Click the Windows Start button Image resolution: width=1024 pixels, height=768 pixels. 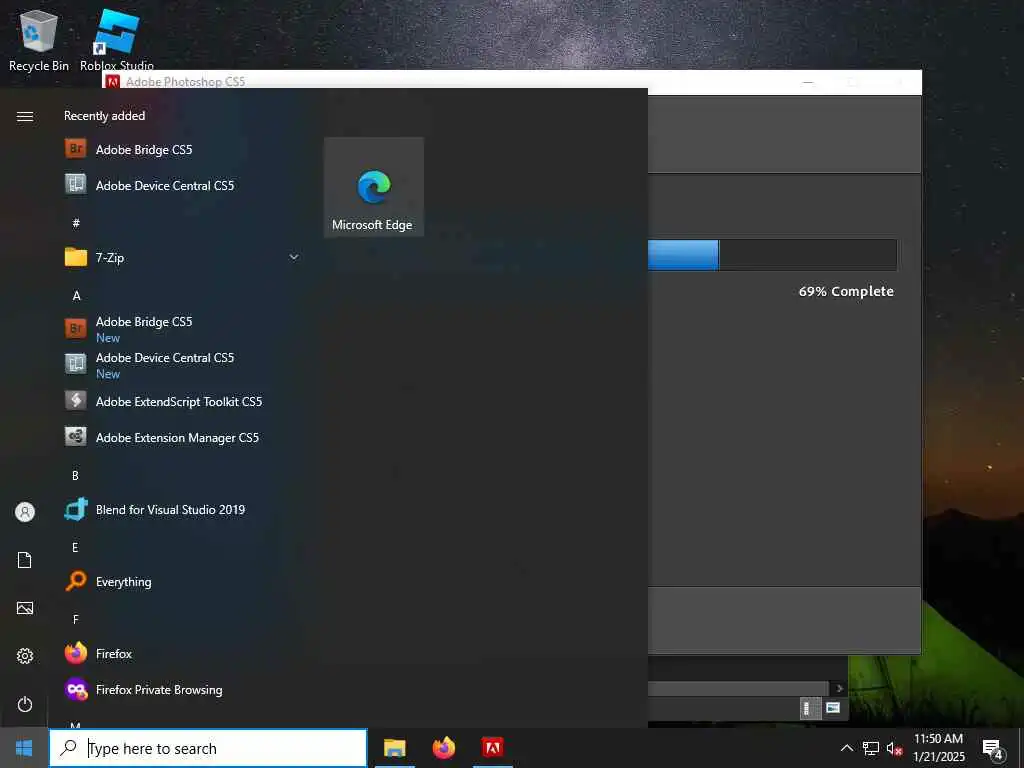[24, 748]
